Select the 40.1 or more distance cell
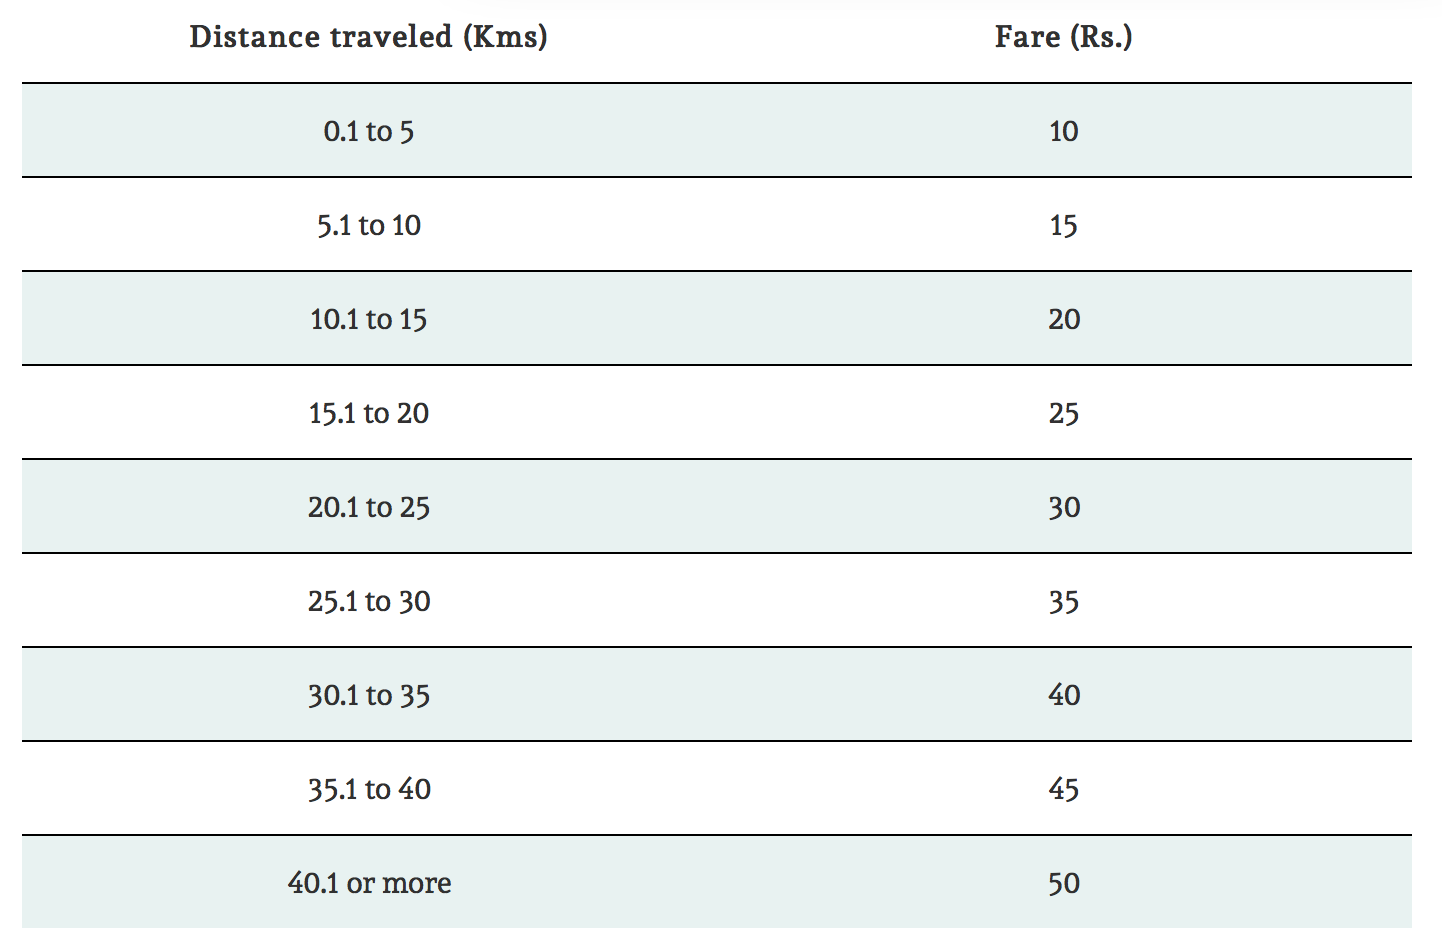1442x948 pixels. coord(368,883)
